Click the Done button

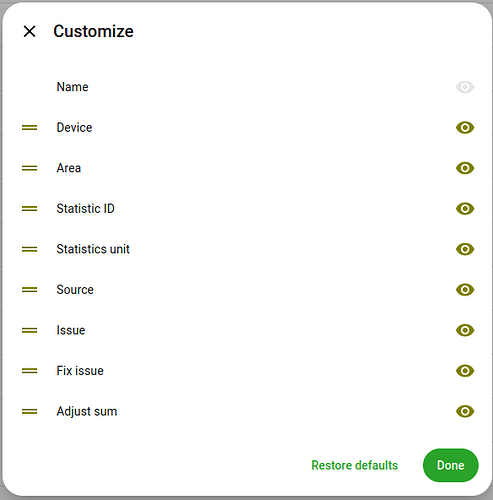point(451,465)
